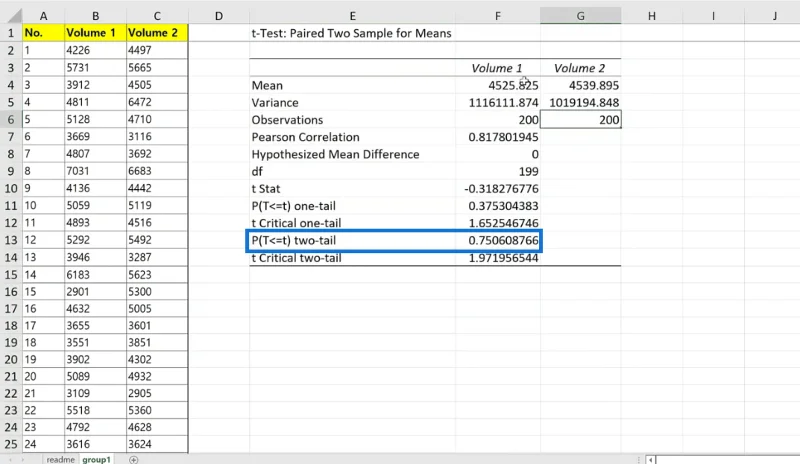Select row 25 header
This screenshot has height=464, width=800.
pos(11,444)
